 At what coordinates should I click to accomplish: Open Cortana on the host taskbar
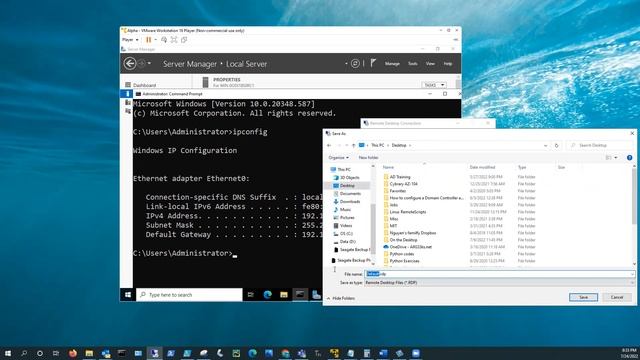[40, 353]
